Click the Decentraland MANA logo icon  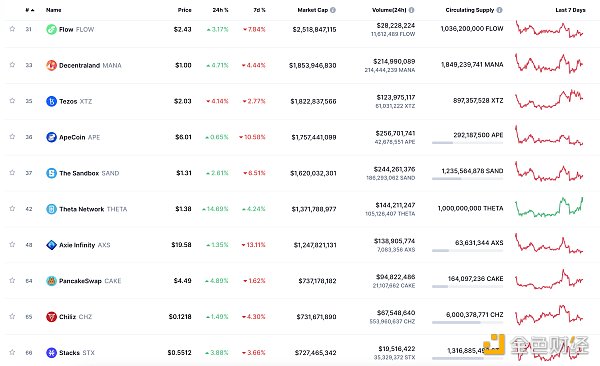[x=51, y=65]
